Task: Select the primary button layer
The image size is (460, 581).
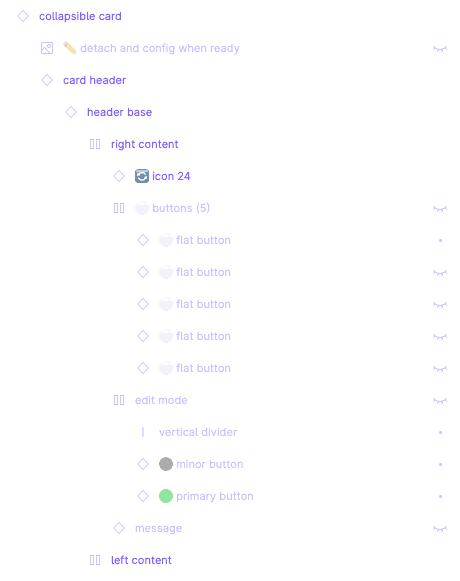Action: click(x=215, y=496)
